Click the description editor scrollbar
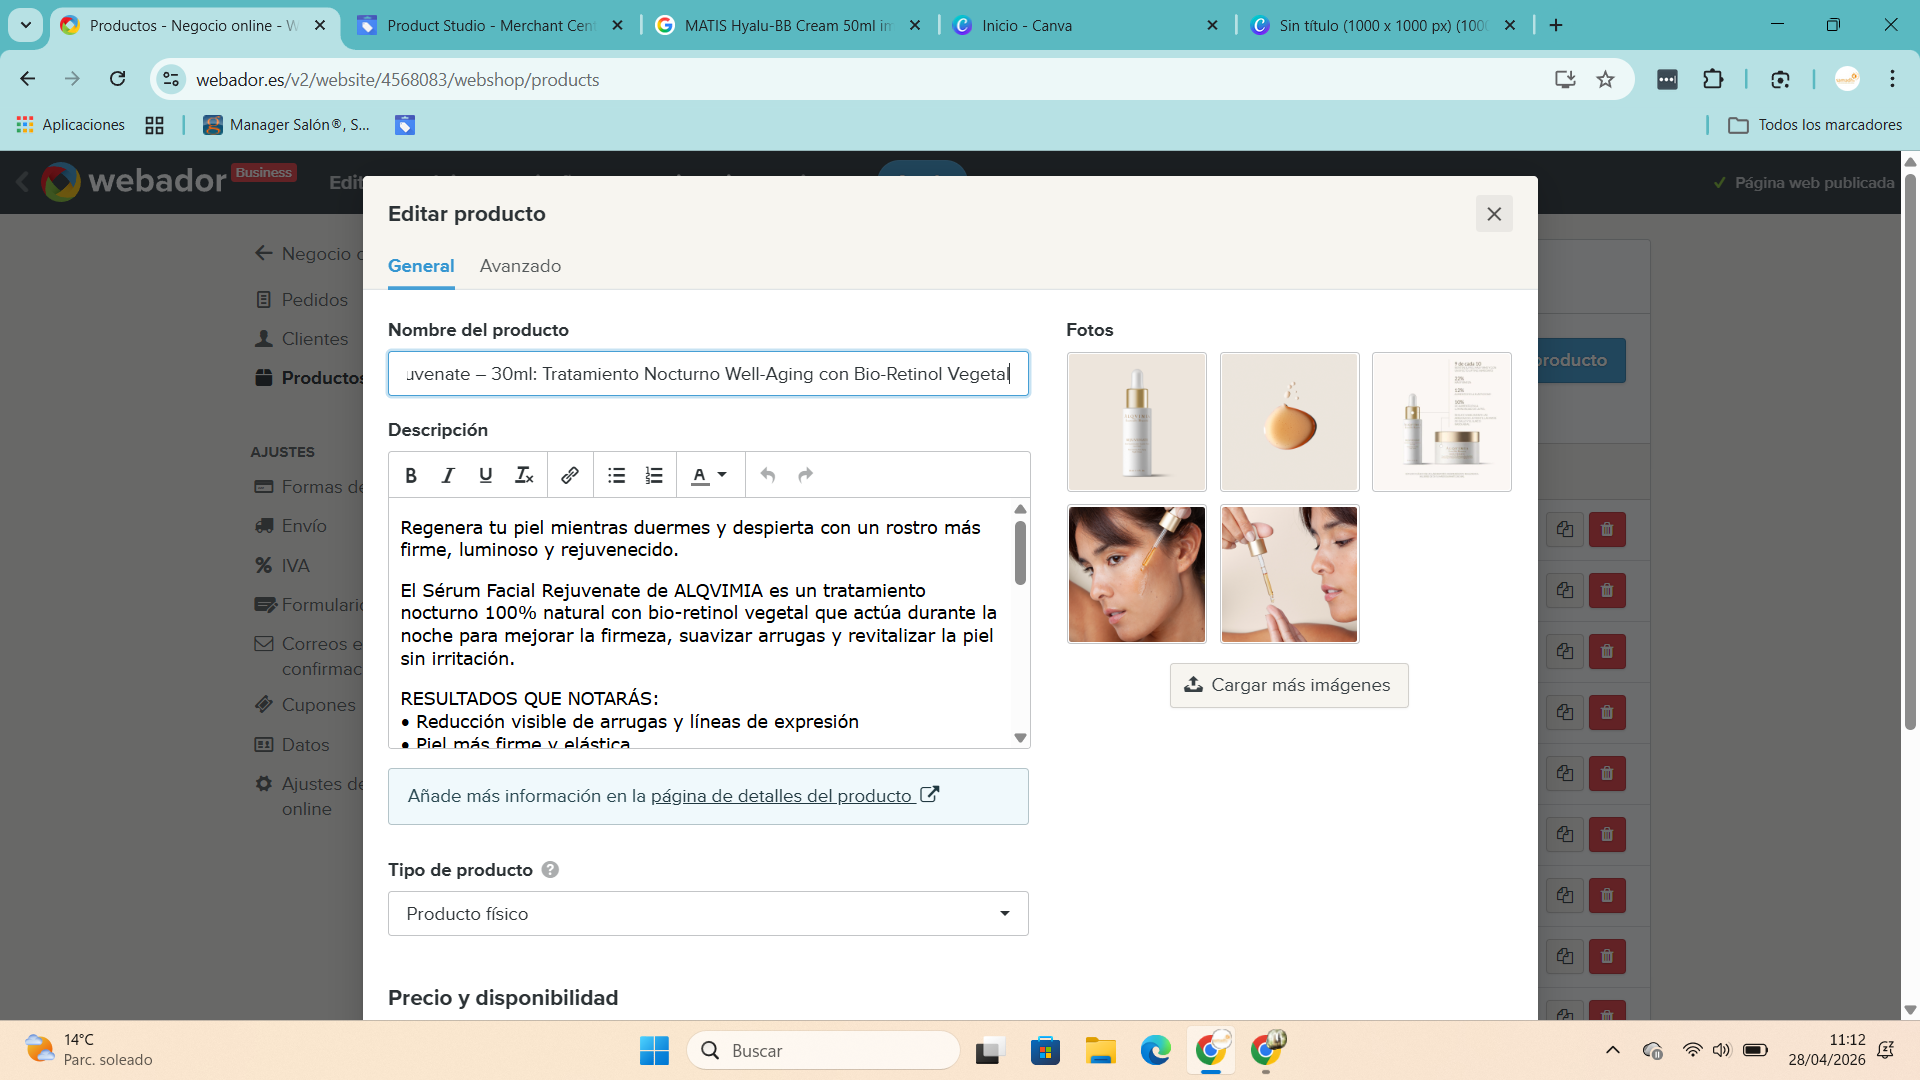Image resolution: width=1920 pixels, height=1080 pixels. (1020, 553)
